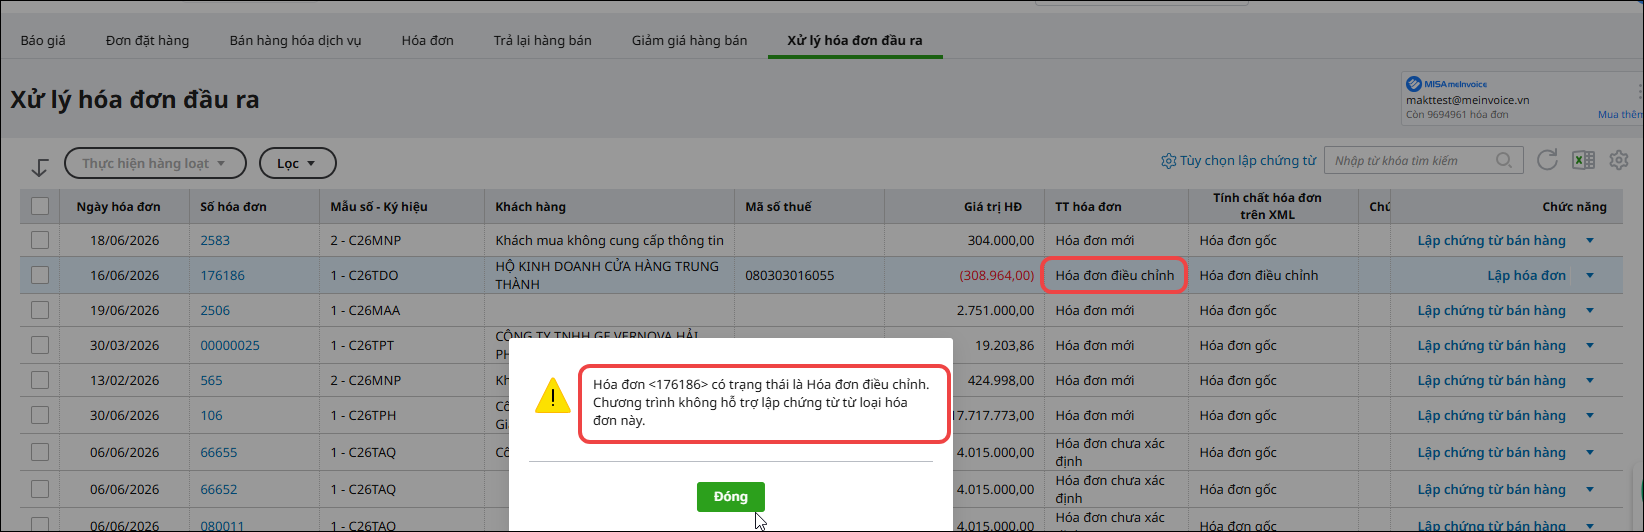
Task: Check the row of invoice 565
Action: pos(40,380)
